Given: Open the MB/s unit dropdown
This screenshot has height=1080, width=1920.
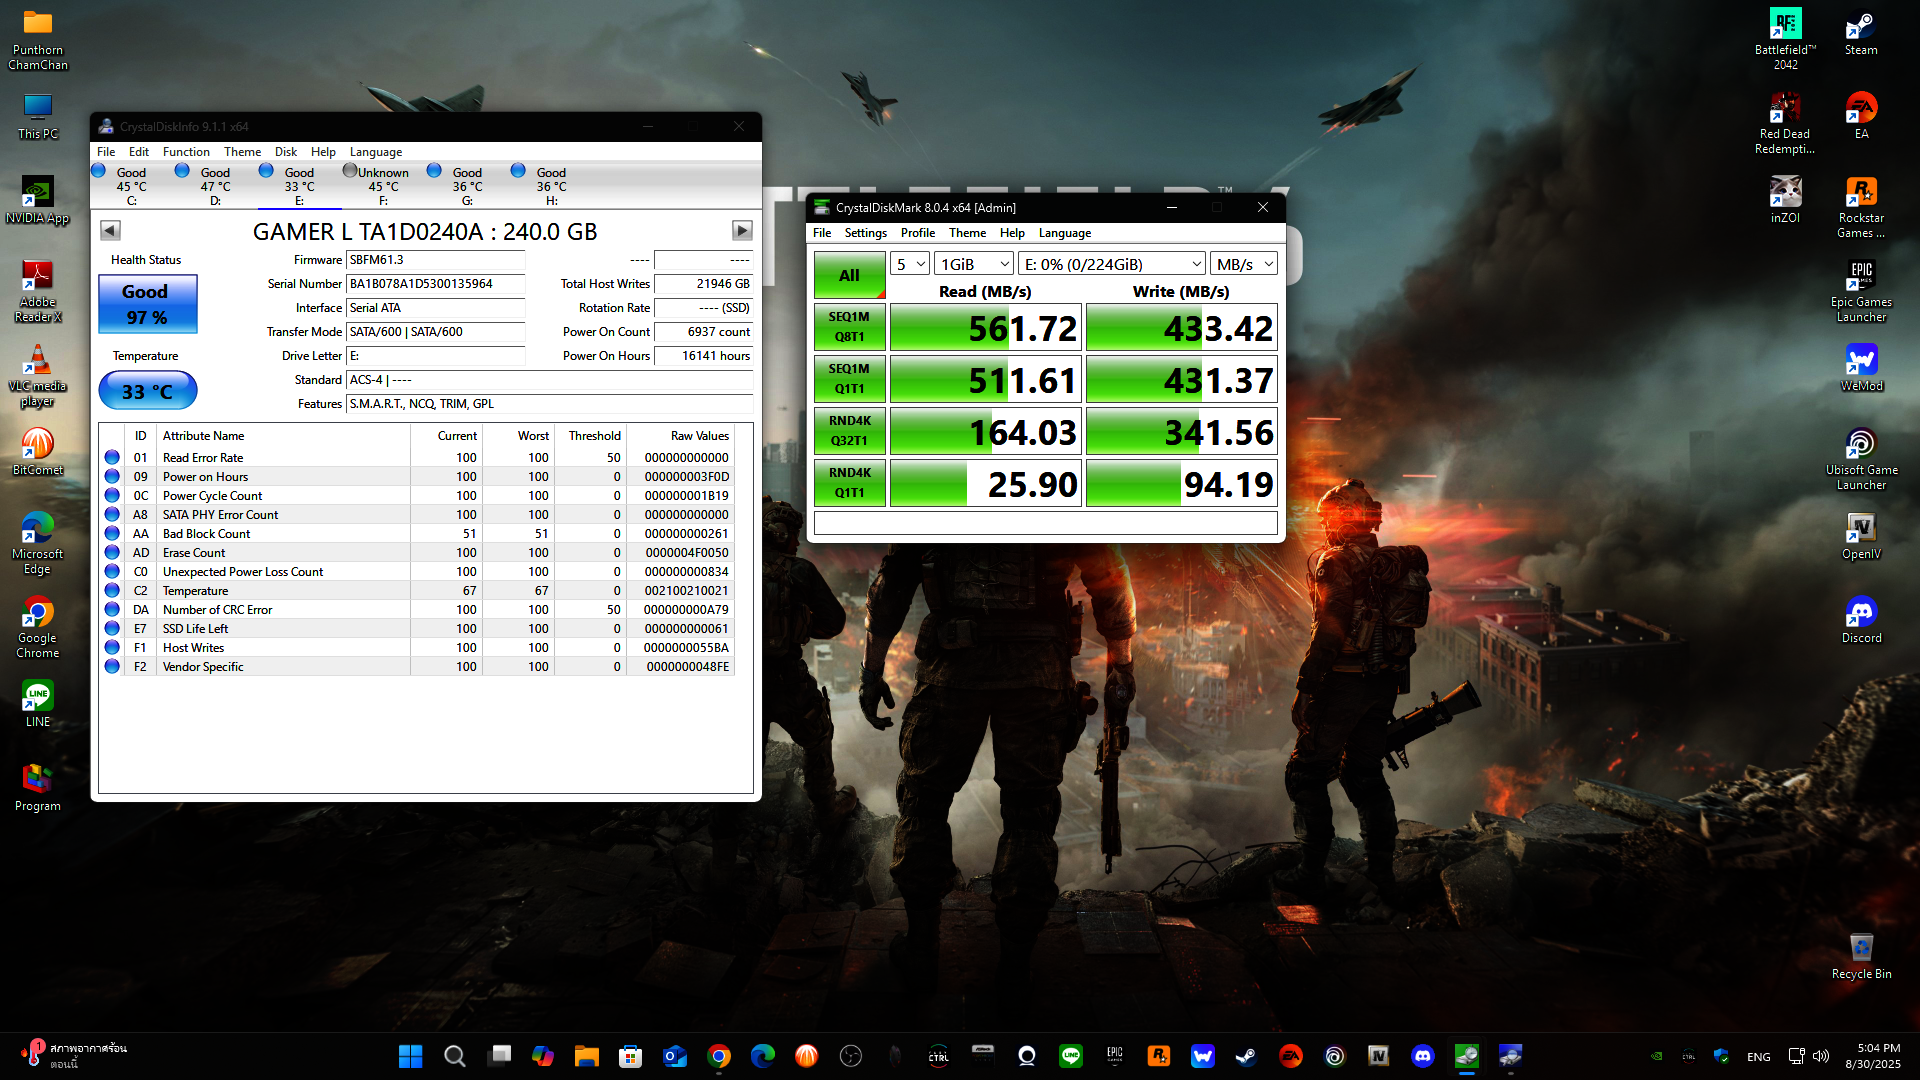Looking at the screenshot, I should pos(1244,264).
